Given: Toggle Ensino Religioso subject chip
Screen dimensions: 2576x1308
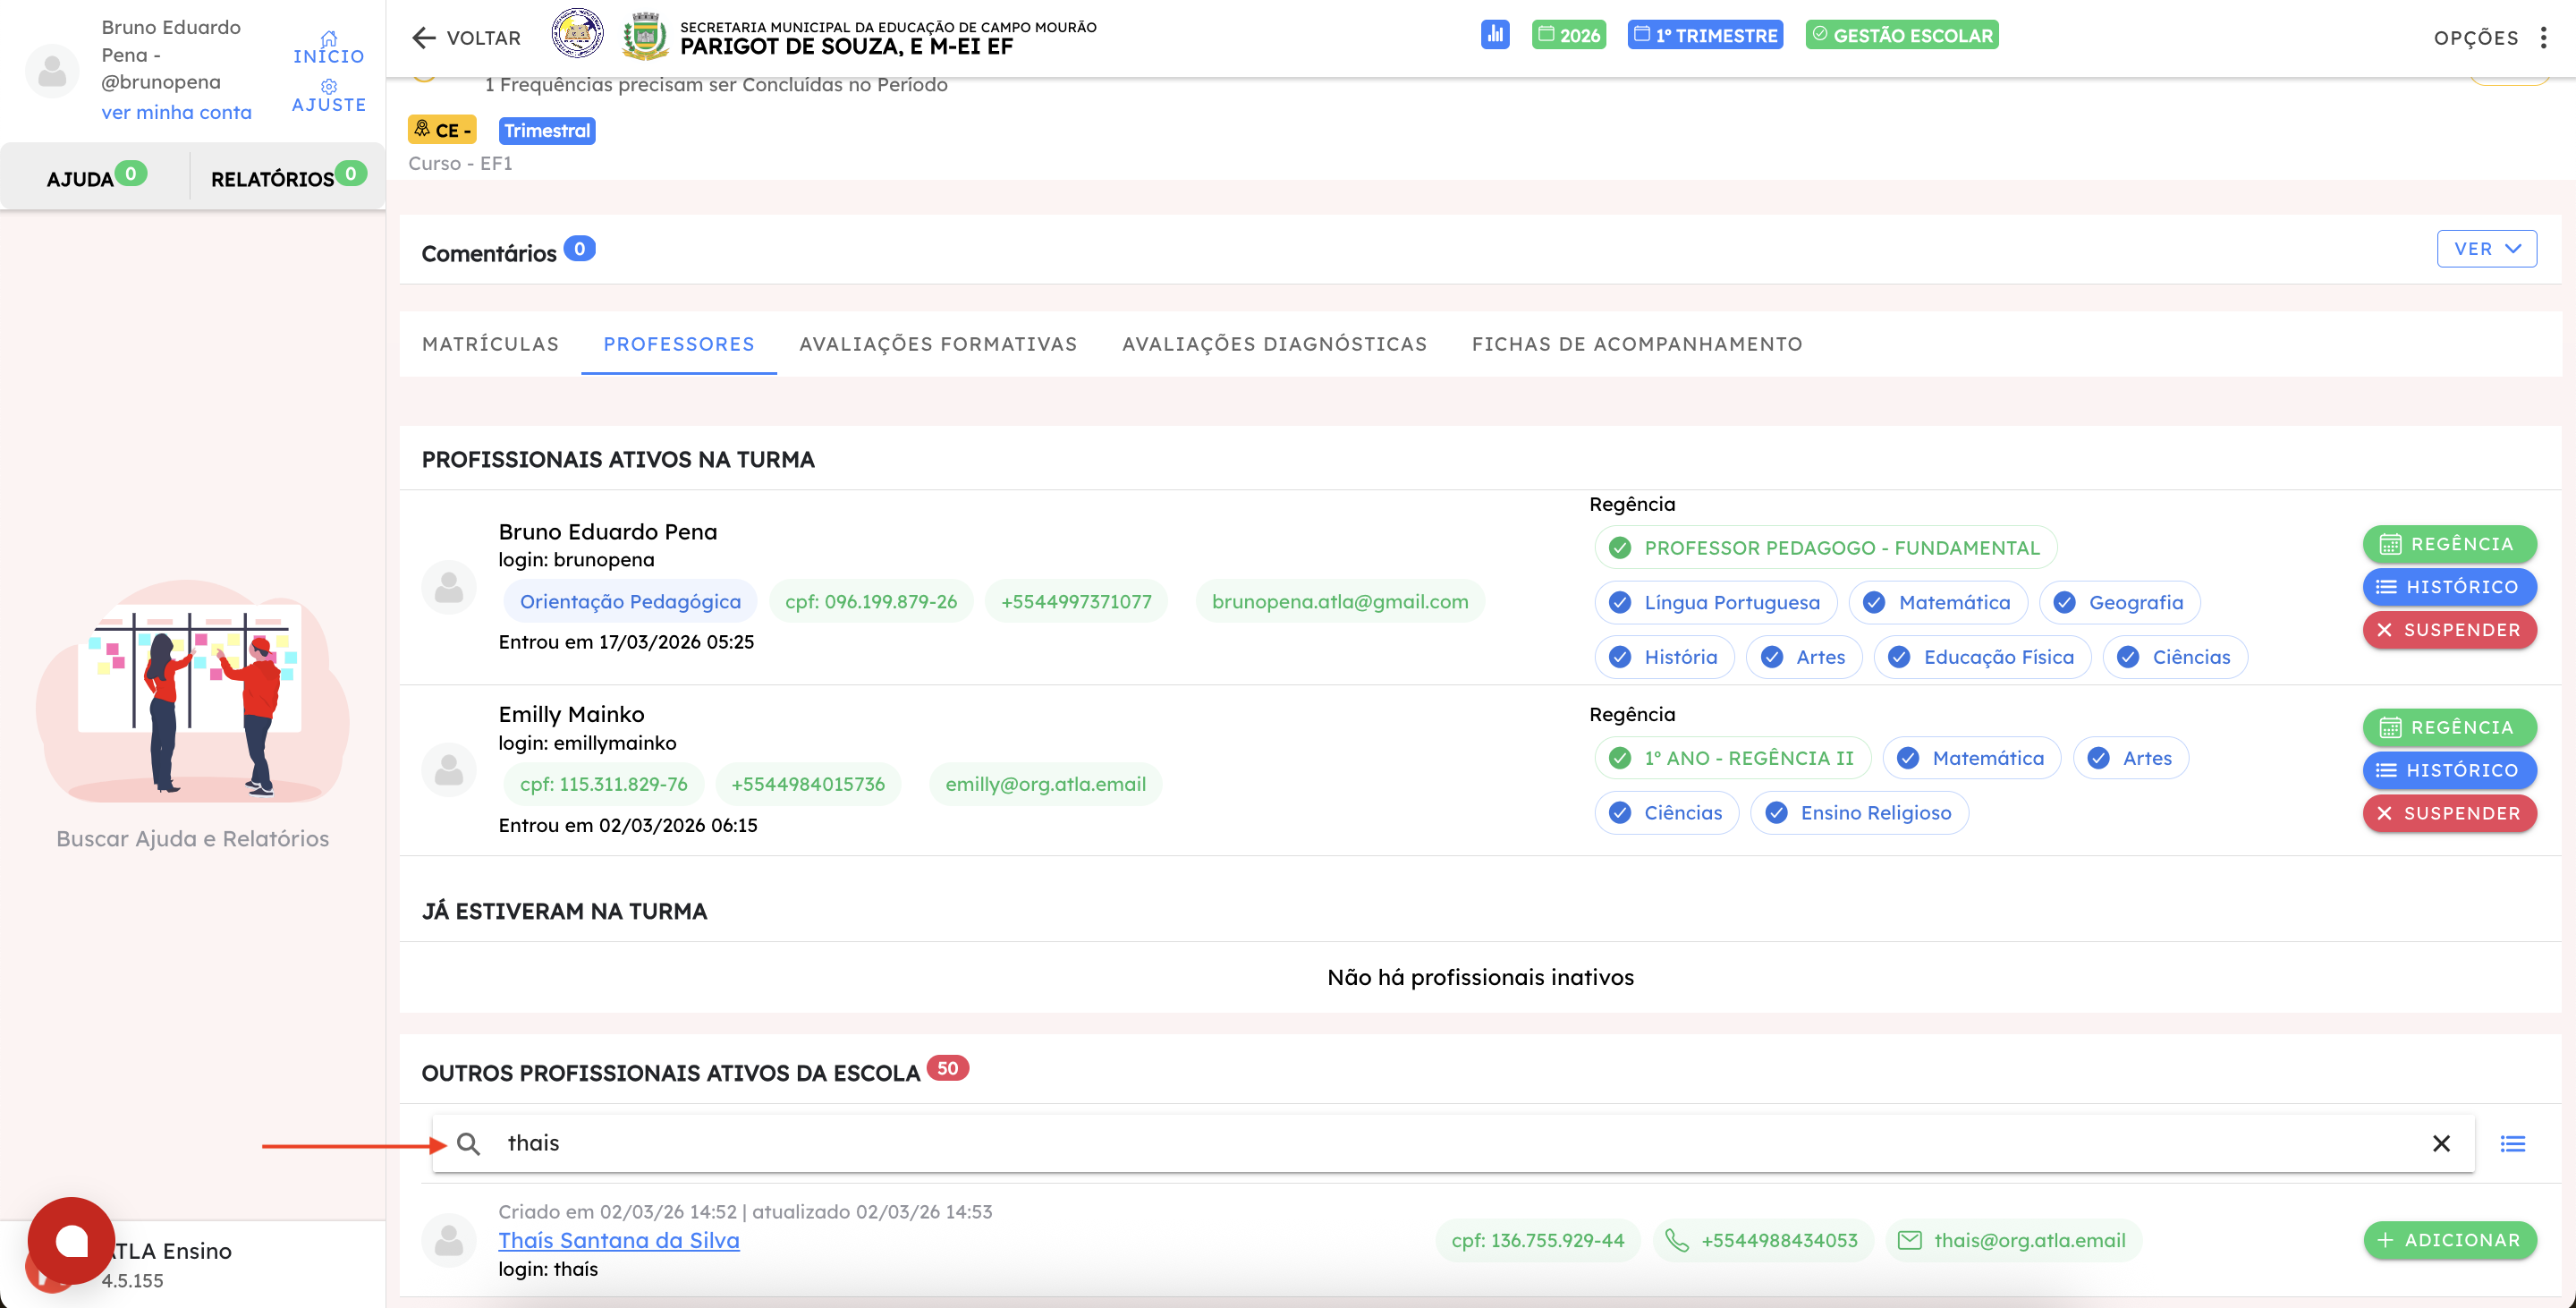Looking at the screenshot, I should [x=1859, y=813].
